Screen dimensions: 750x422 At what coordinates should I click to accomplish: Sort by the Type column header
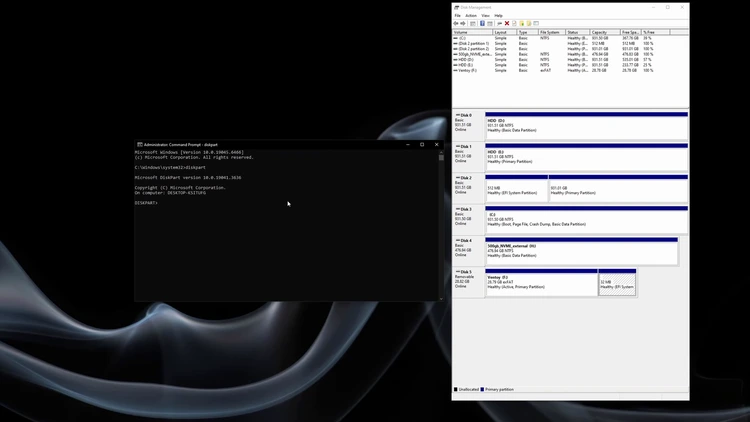click(528, 32)
